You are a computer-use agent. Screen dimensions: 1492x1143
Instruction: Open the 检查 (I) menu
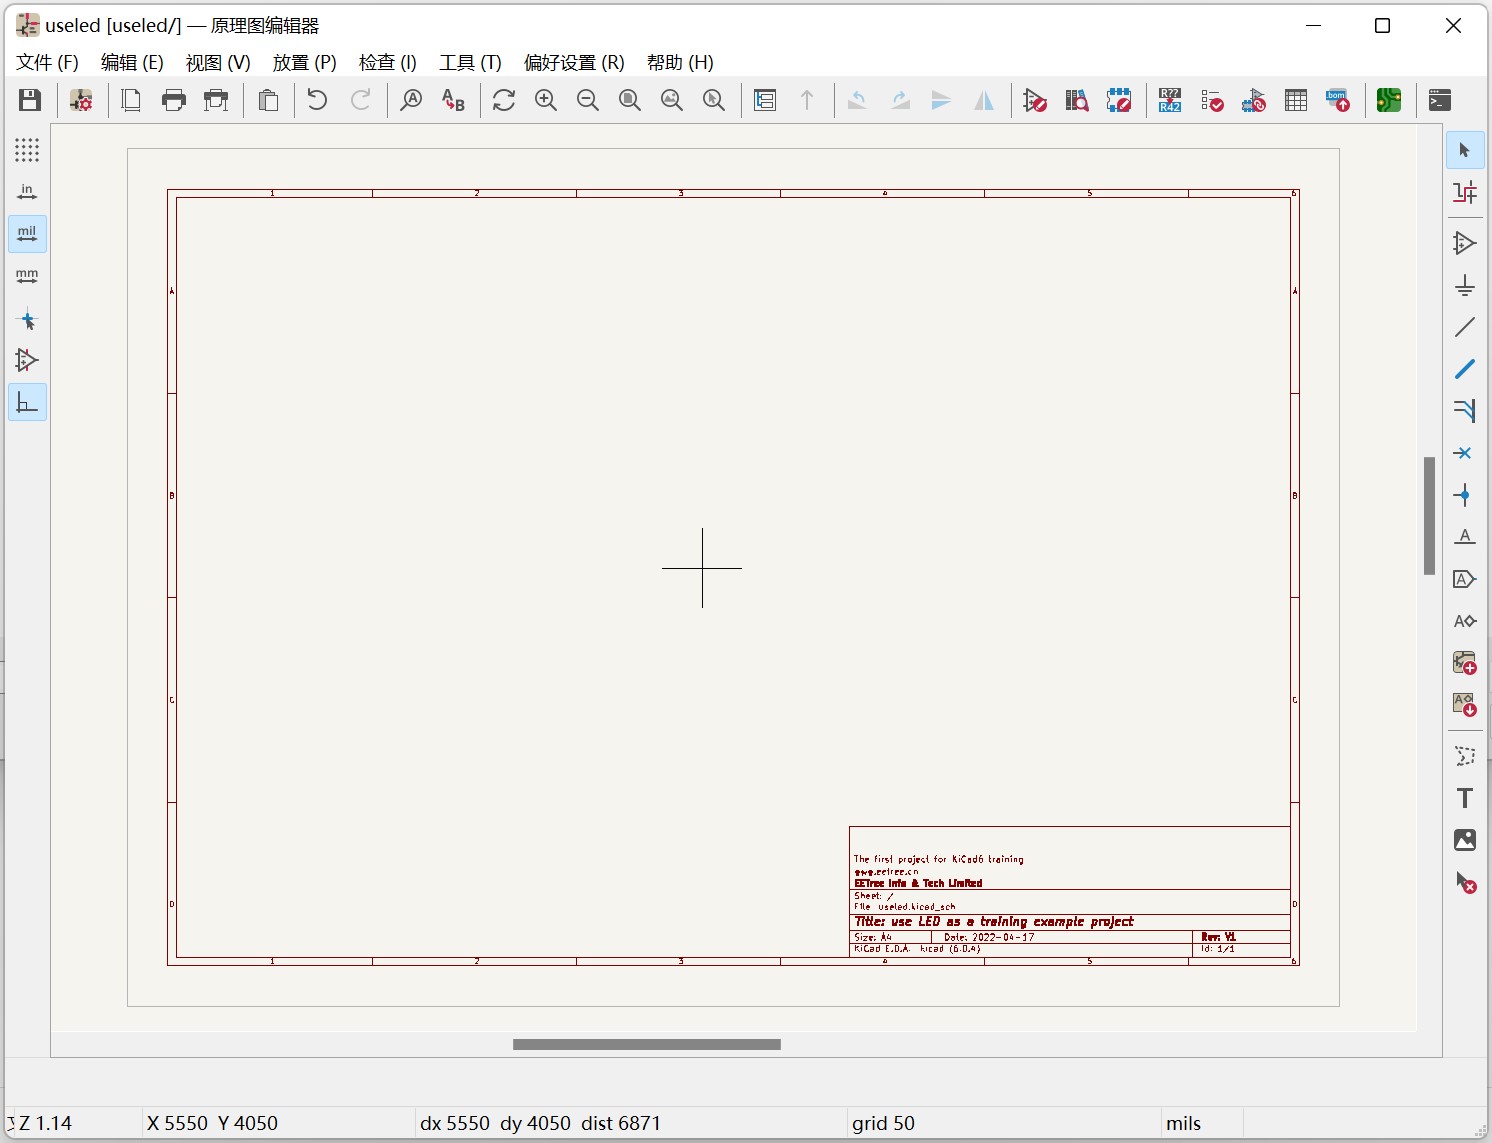pos(387,62)
